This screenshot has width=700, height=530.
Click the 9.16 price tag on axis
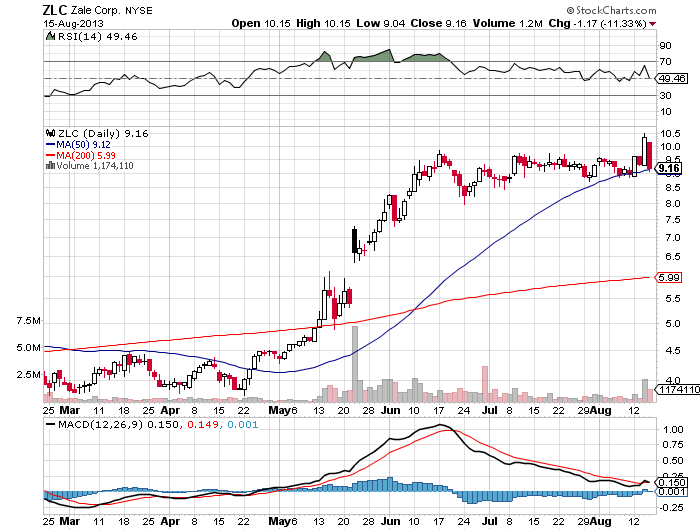(668, 168)
